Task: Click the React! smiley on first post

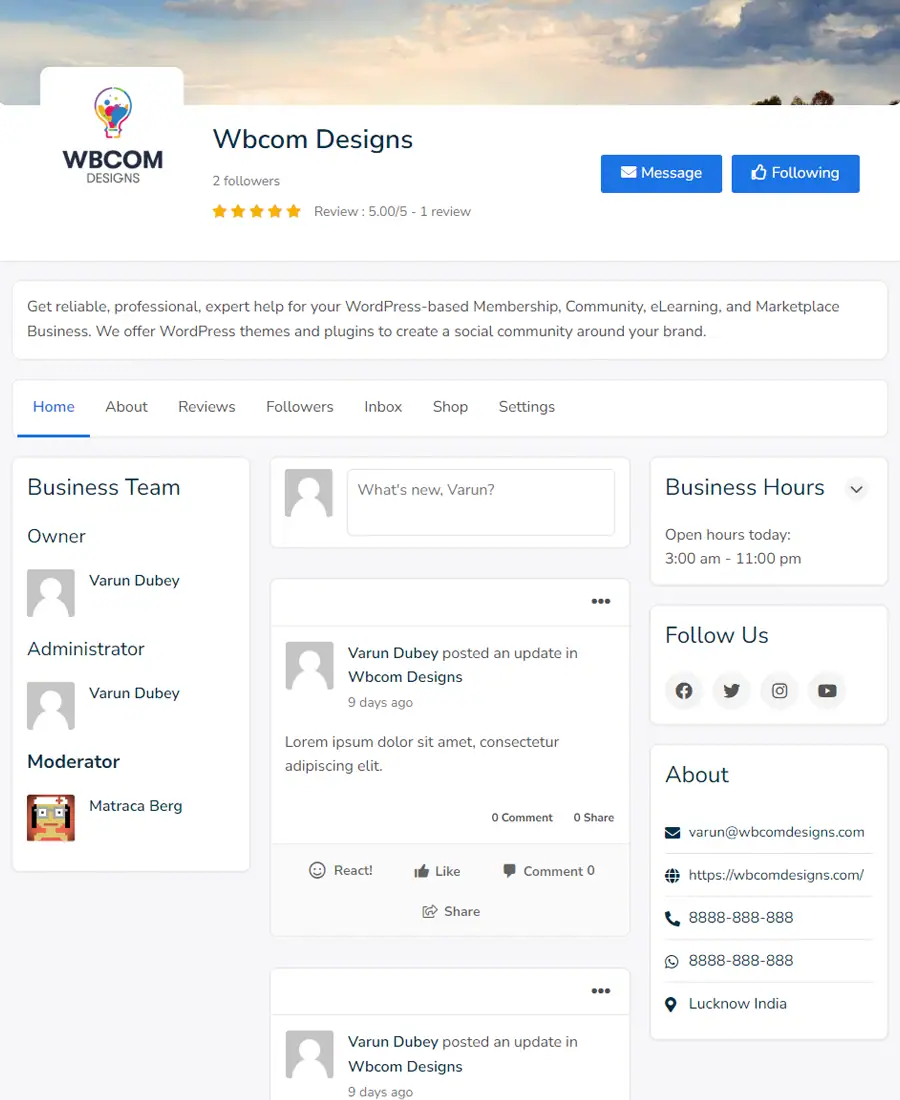Action: tap(317, 871)
